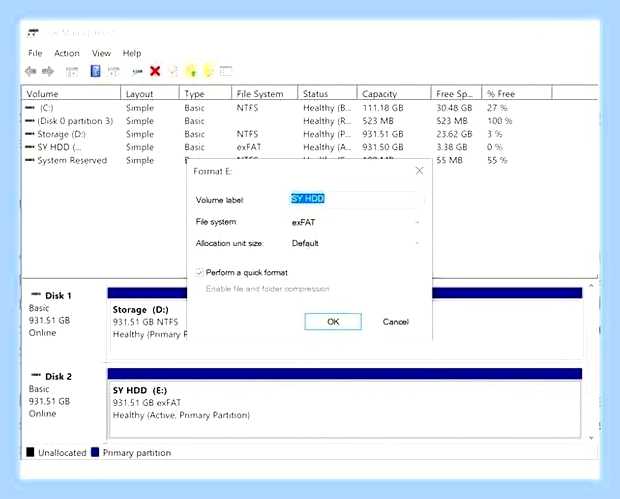Sort by the Volume column header
Viewport: 620px width, 499px height.
pyautogui.click(x=71, y=94)
